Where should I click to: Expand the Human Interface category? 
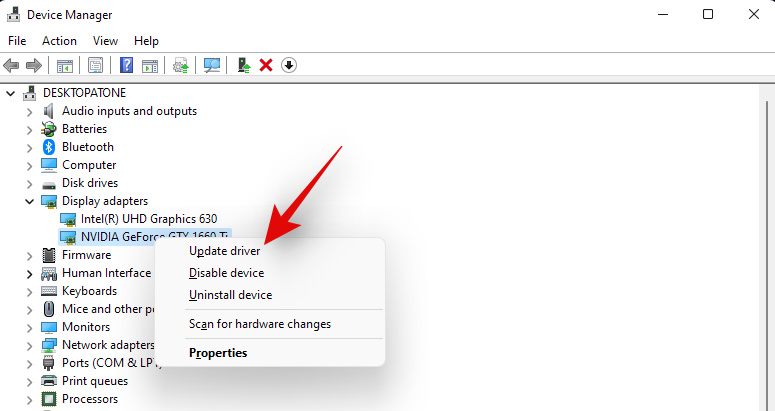30,274
